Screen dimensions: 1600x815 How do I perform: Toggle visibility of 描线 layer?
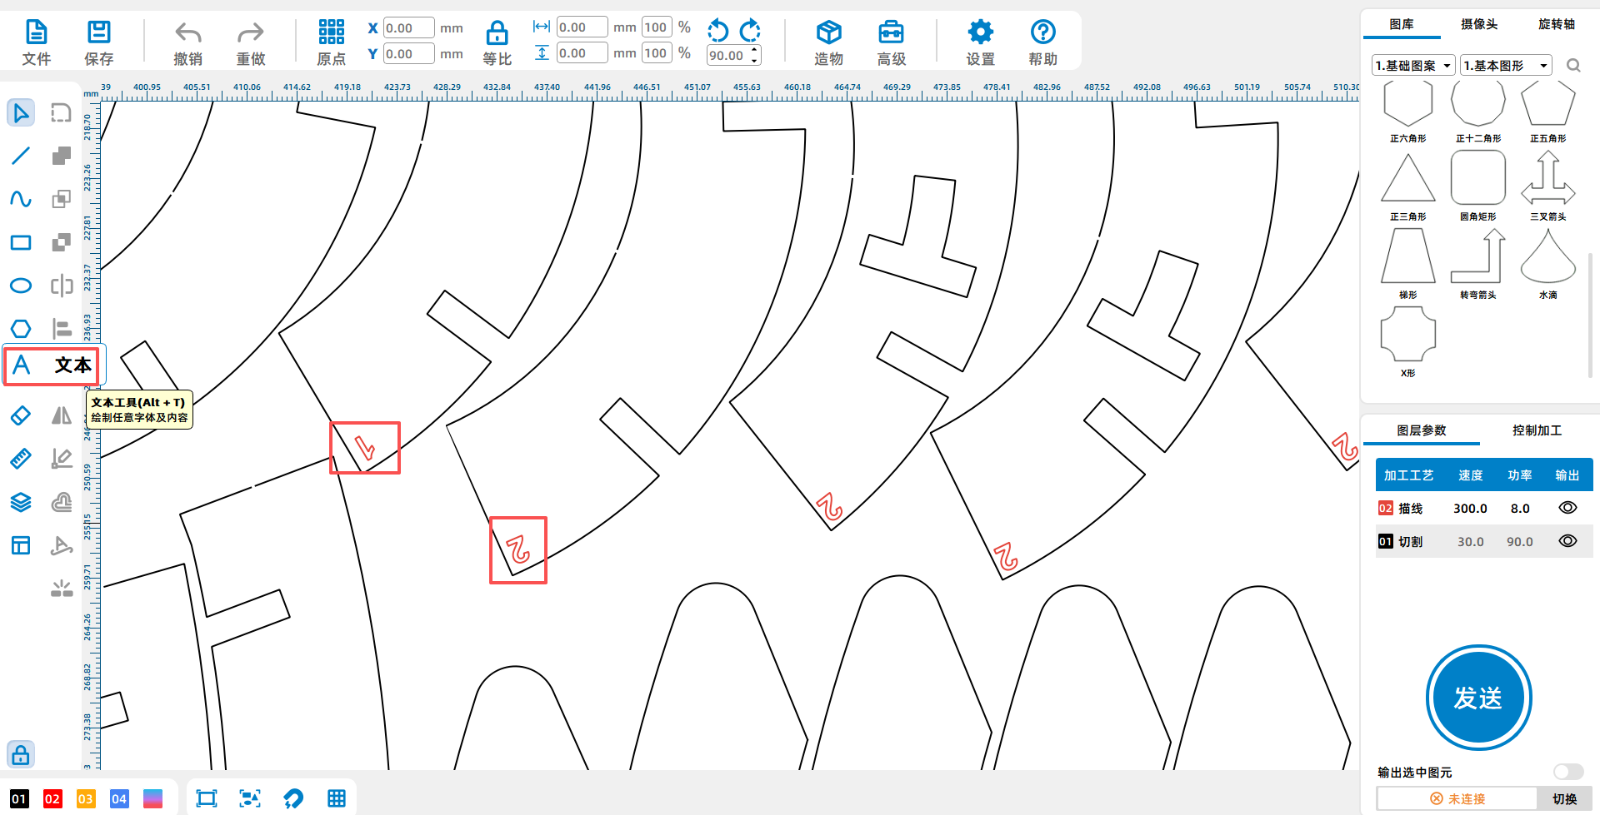pyautogui.click(x=1567, y=508)
